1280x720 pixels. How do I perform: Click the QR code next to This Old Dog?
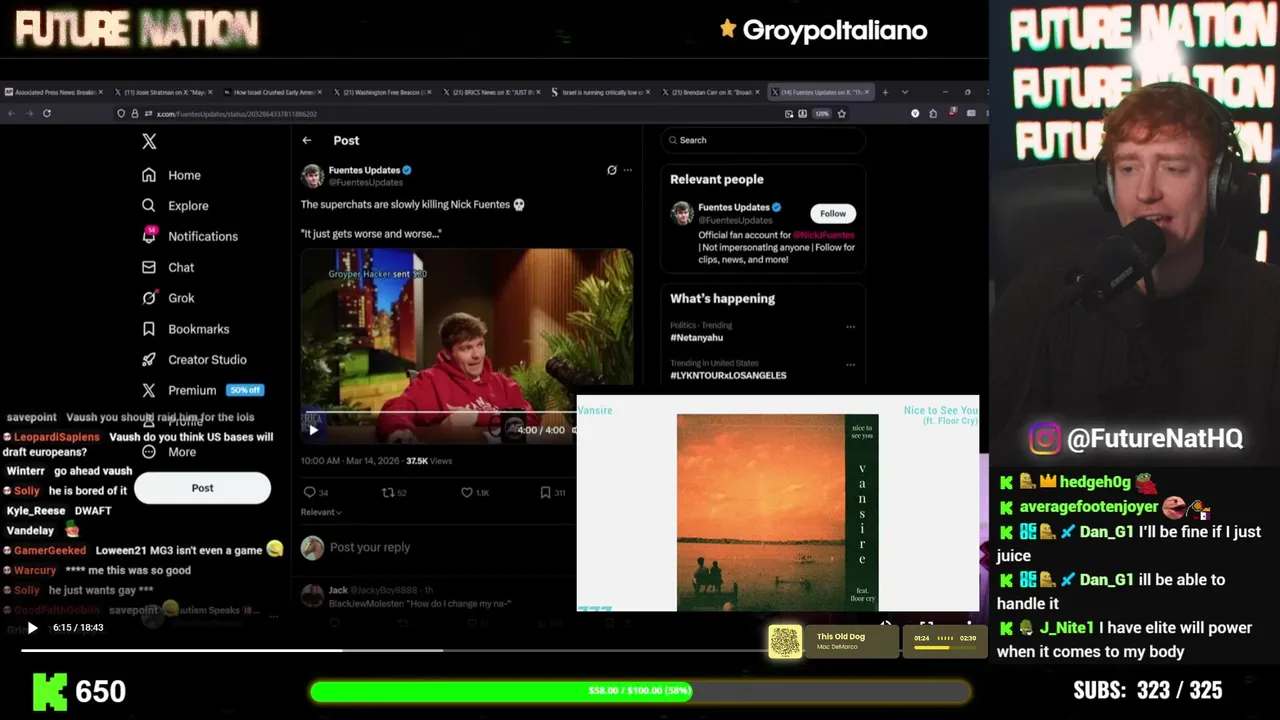[785, 642]
